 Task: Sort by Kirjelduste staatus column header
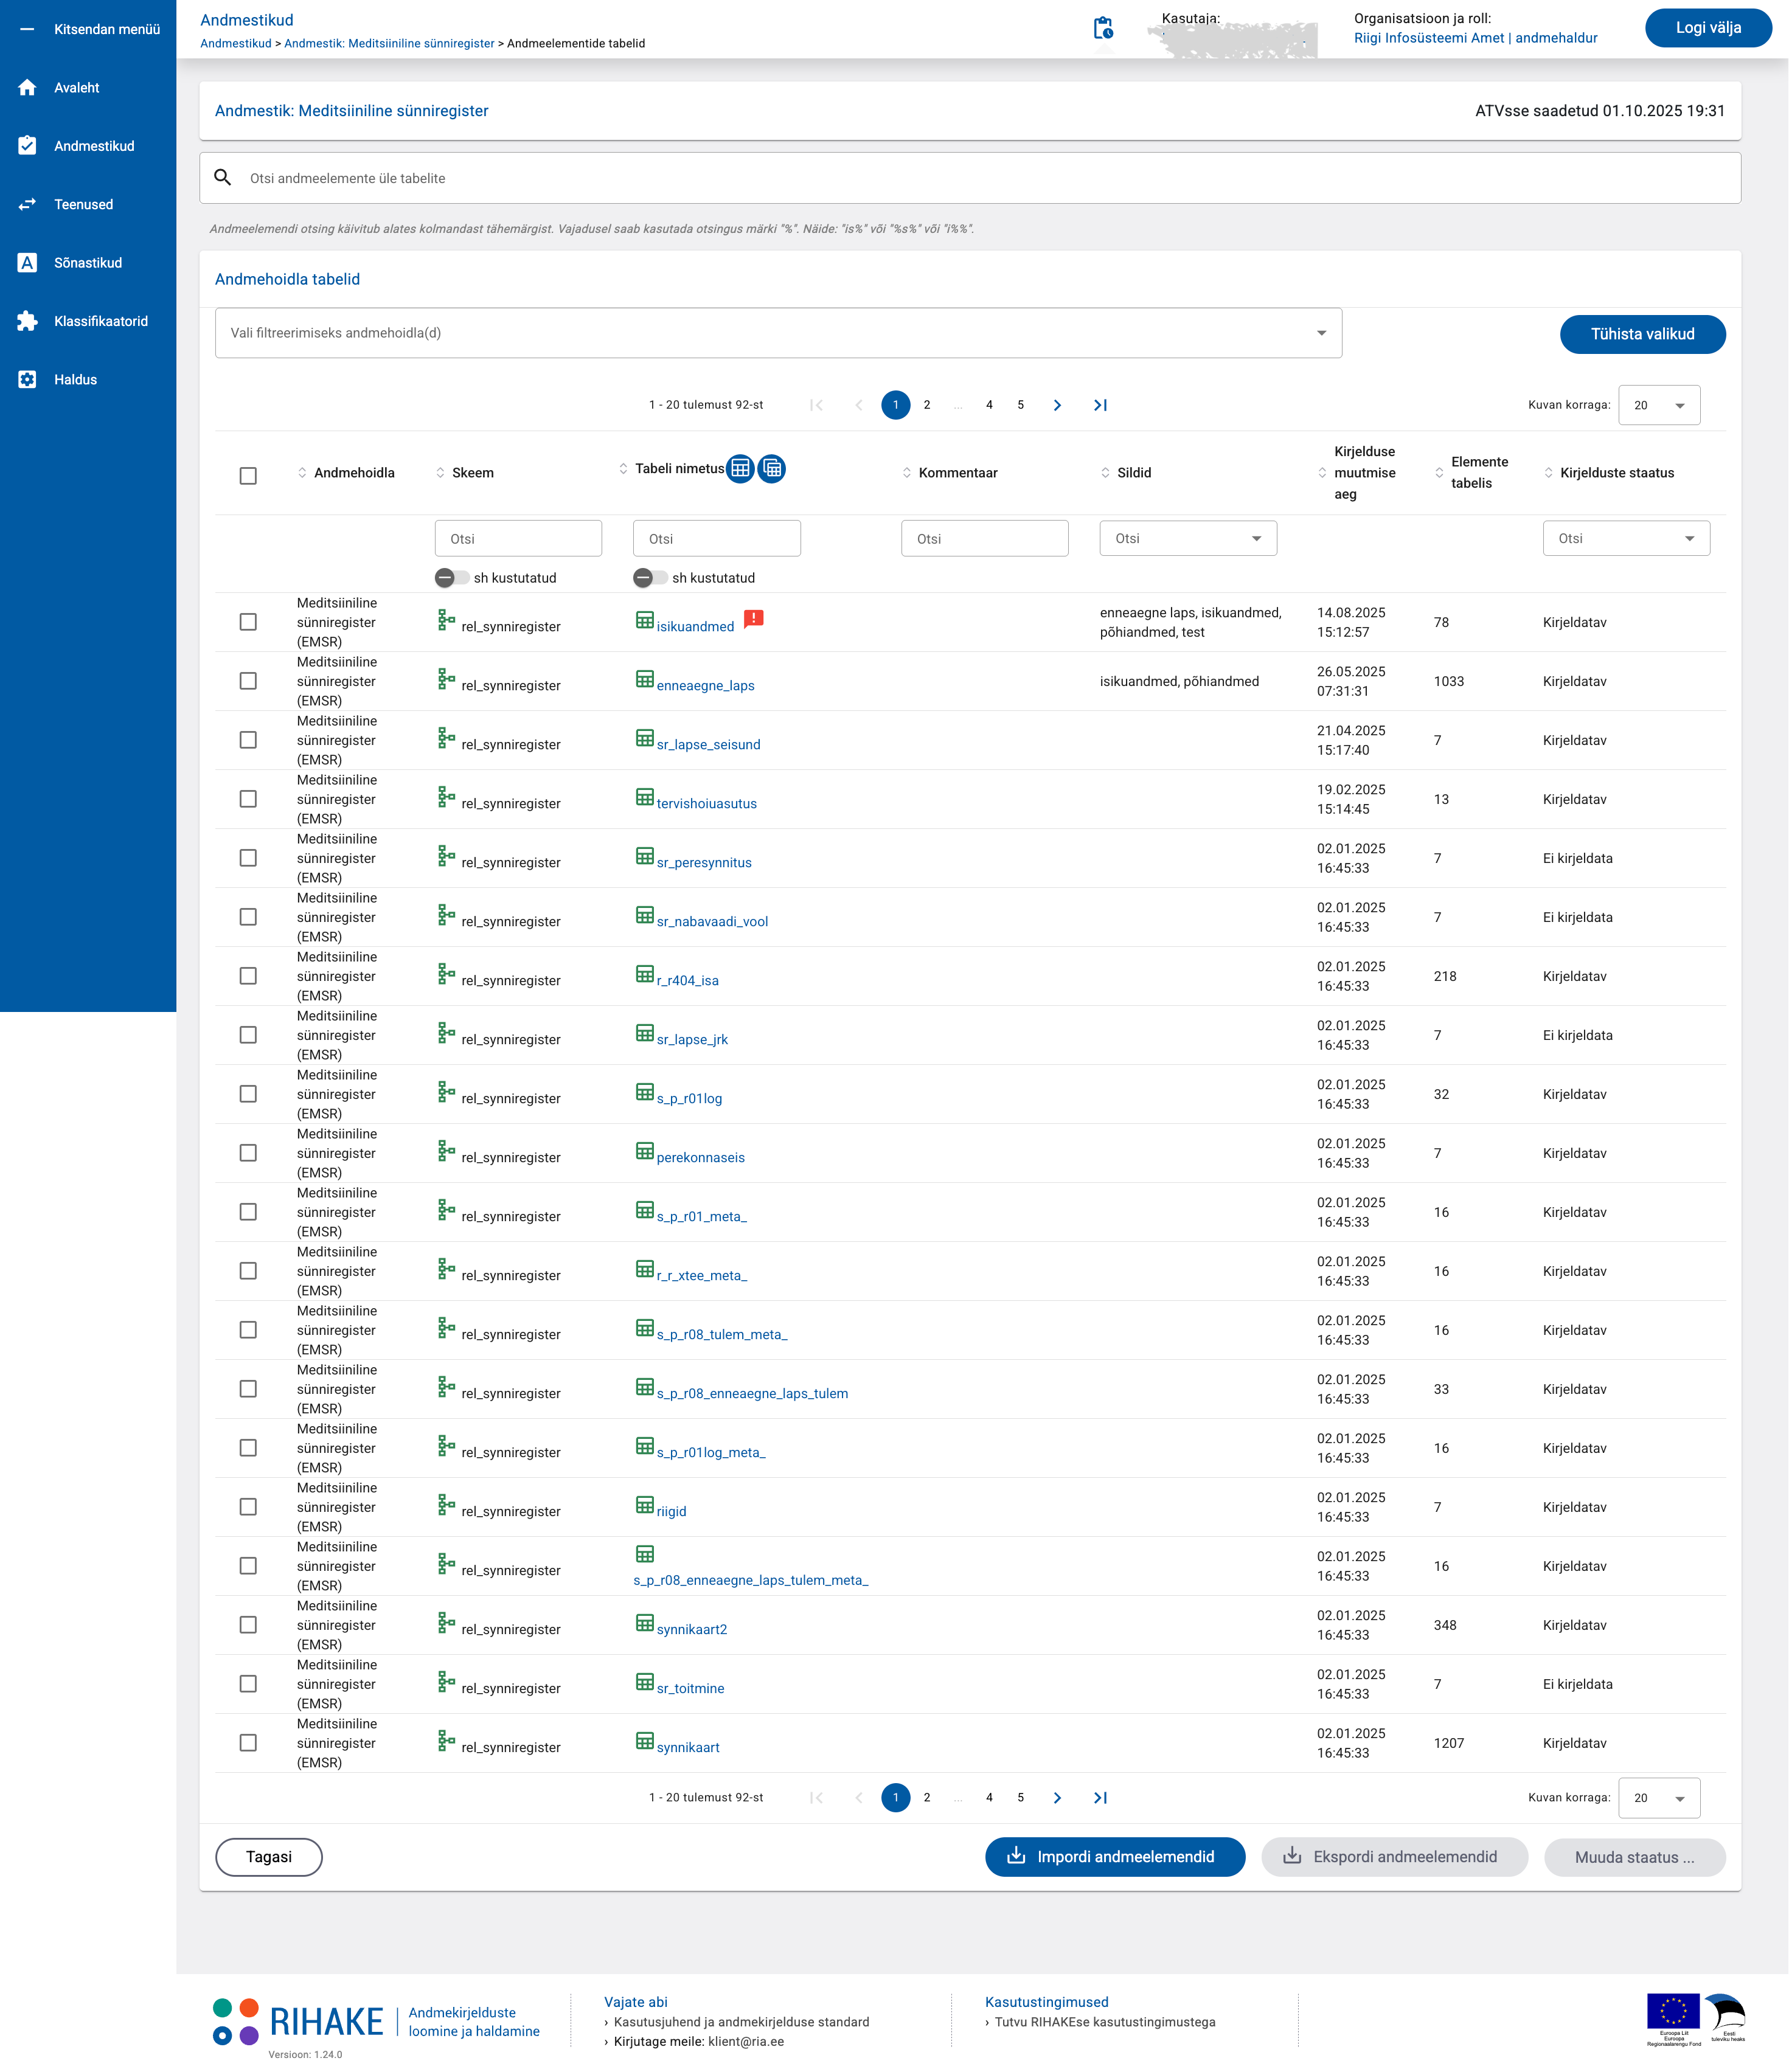click(x=1616, y=473)
